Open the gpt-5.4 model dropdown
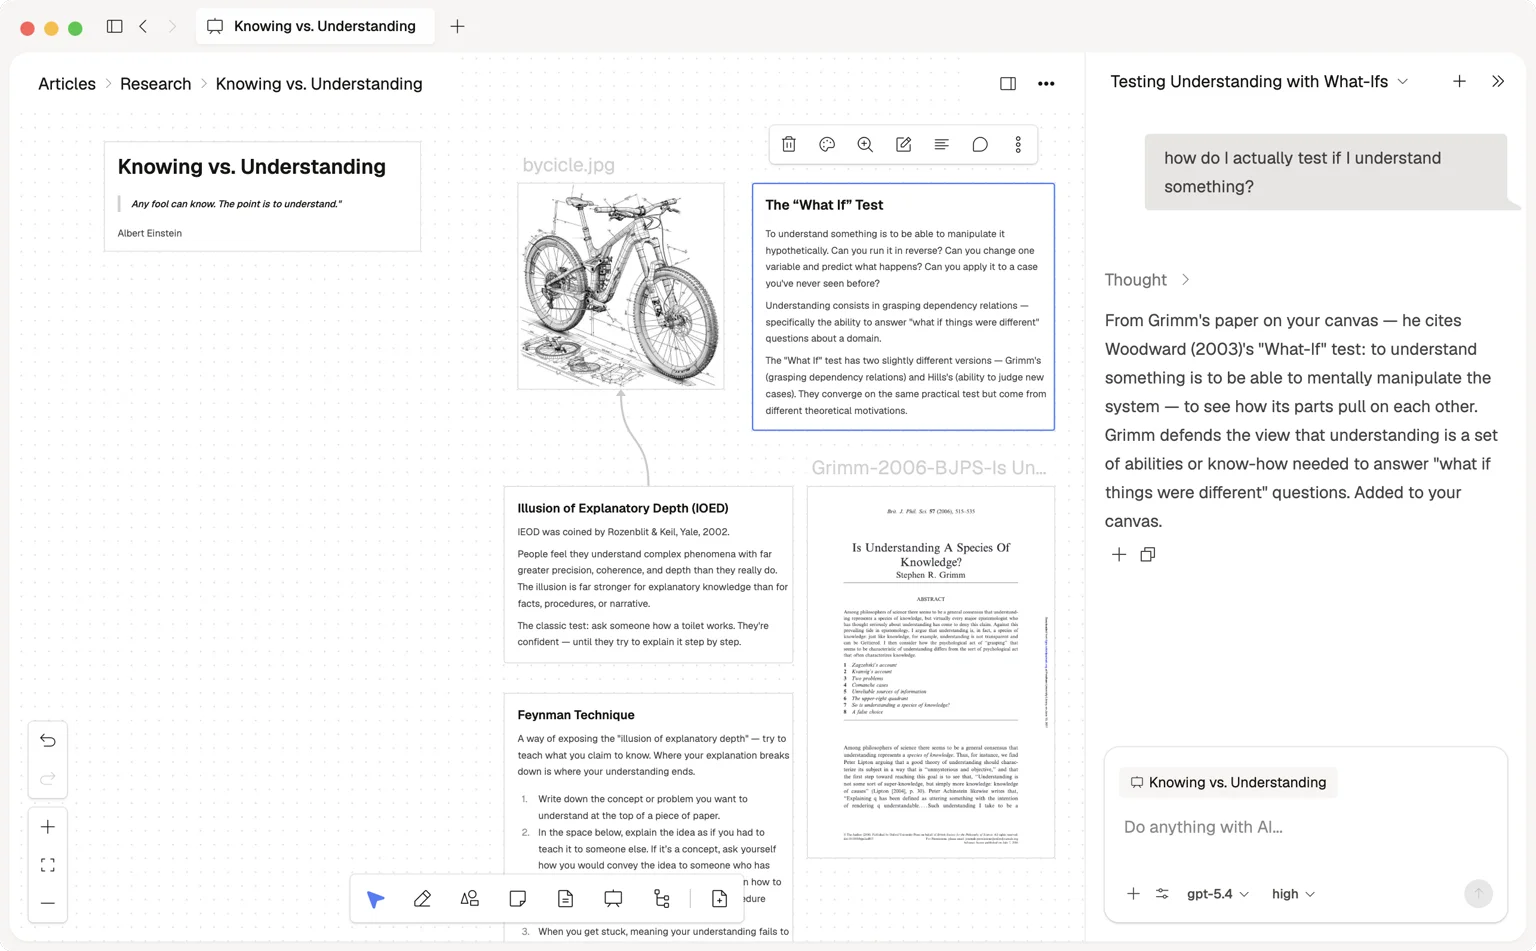1536x951 pixels. coord(1217,894)
